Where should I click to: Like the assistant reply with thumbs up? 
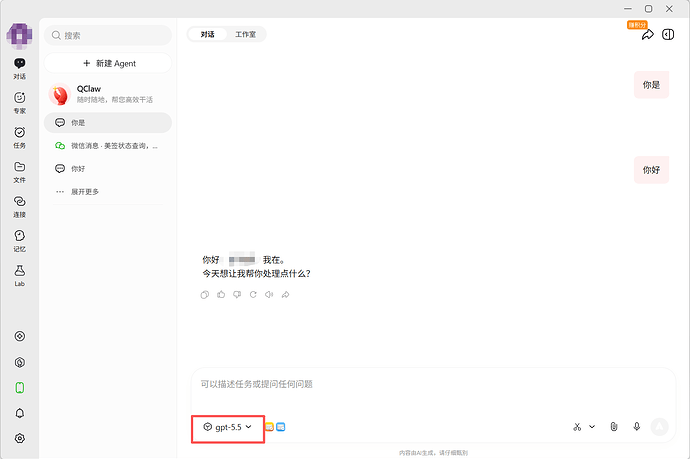pyautogui.click(x=221, y=294)
